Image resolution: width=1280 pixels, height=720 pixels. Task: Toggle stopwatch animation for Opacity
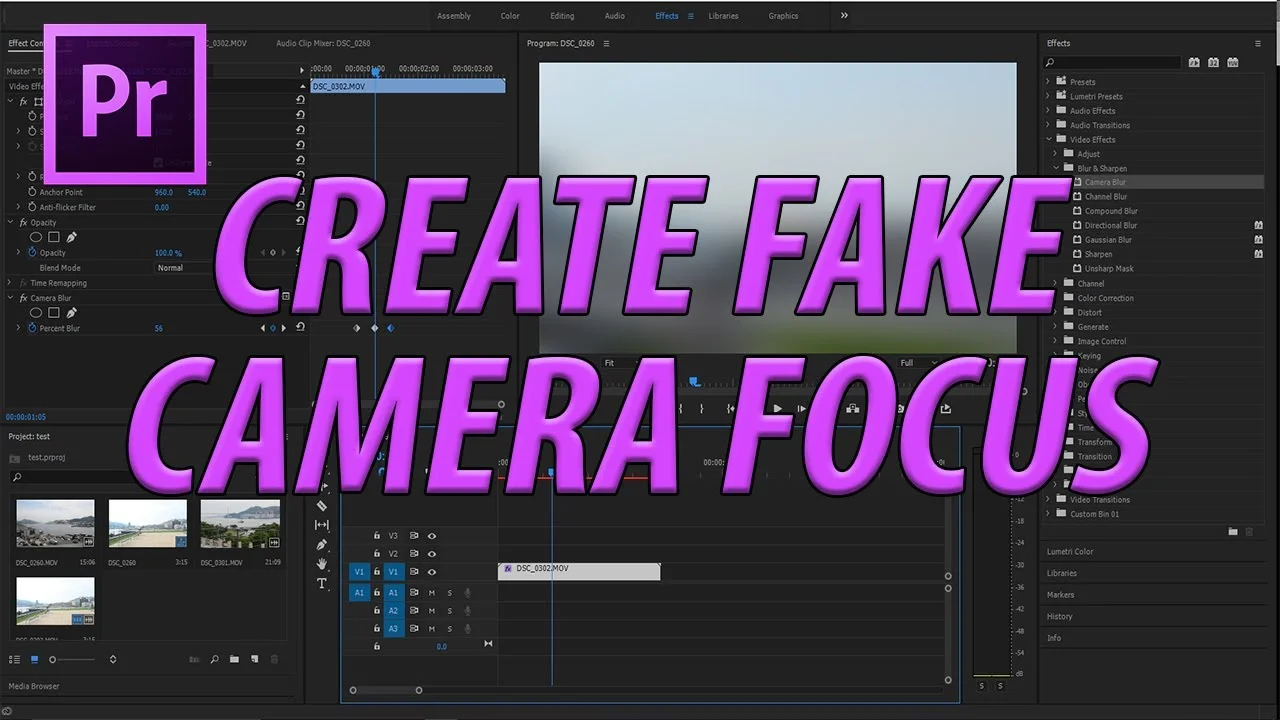[31, 253]
